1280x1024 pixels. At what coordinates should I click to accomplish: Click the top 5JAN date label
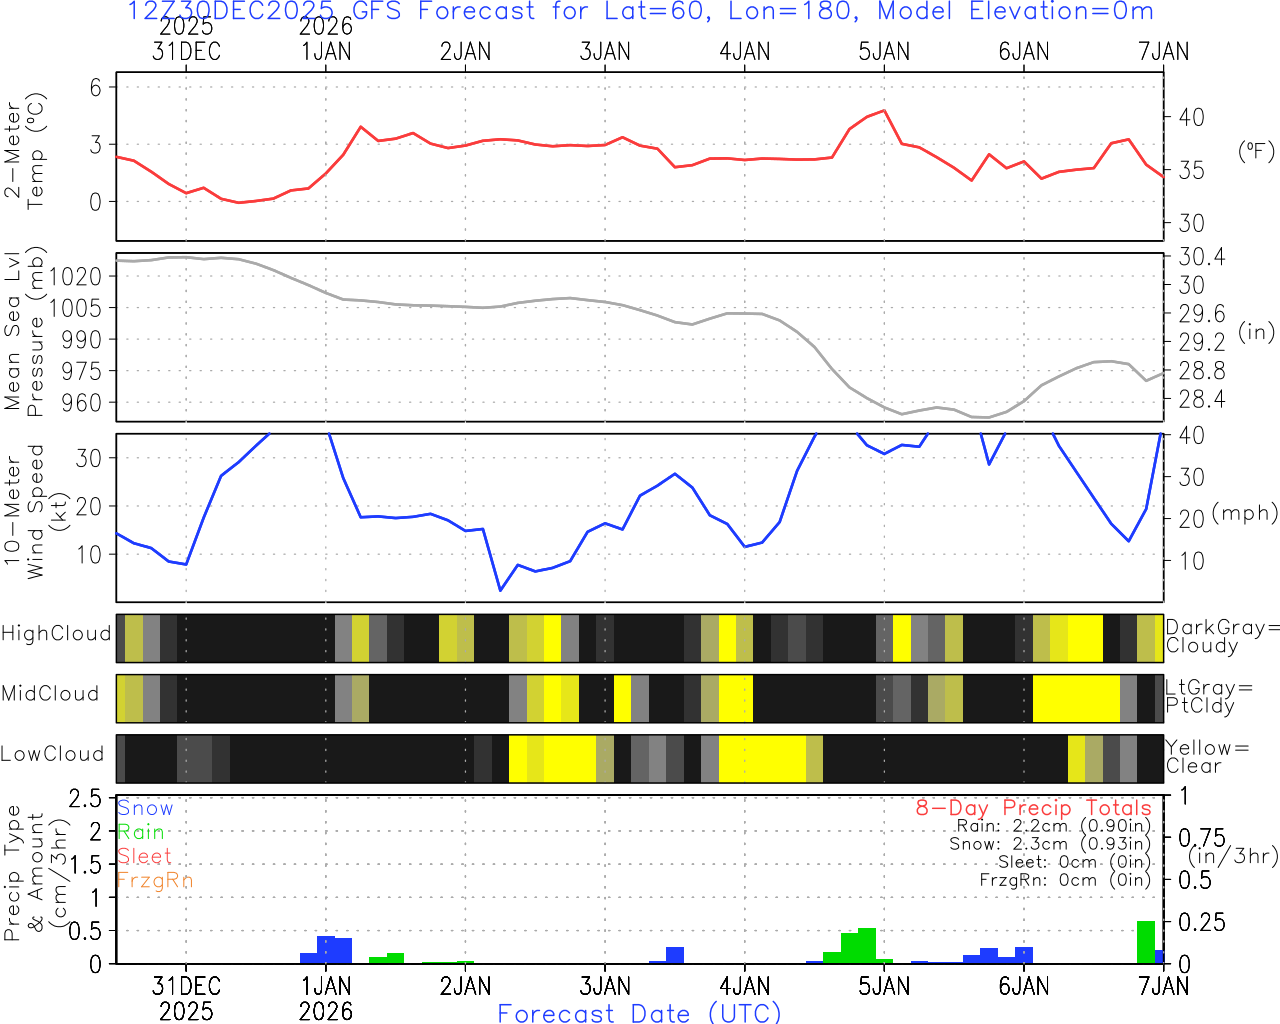click(x=885, y=51)
